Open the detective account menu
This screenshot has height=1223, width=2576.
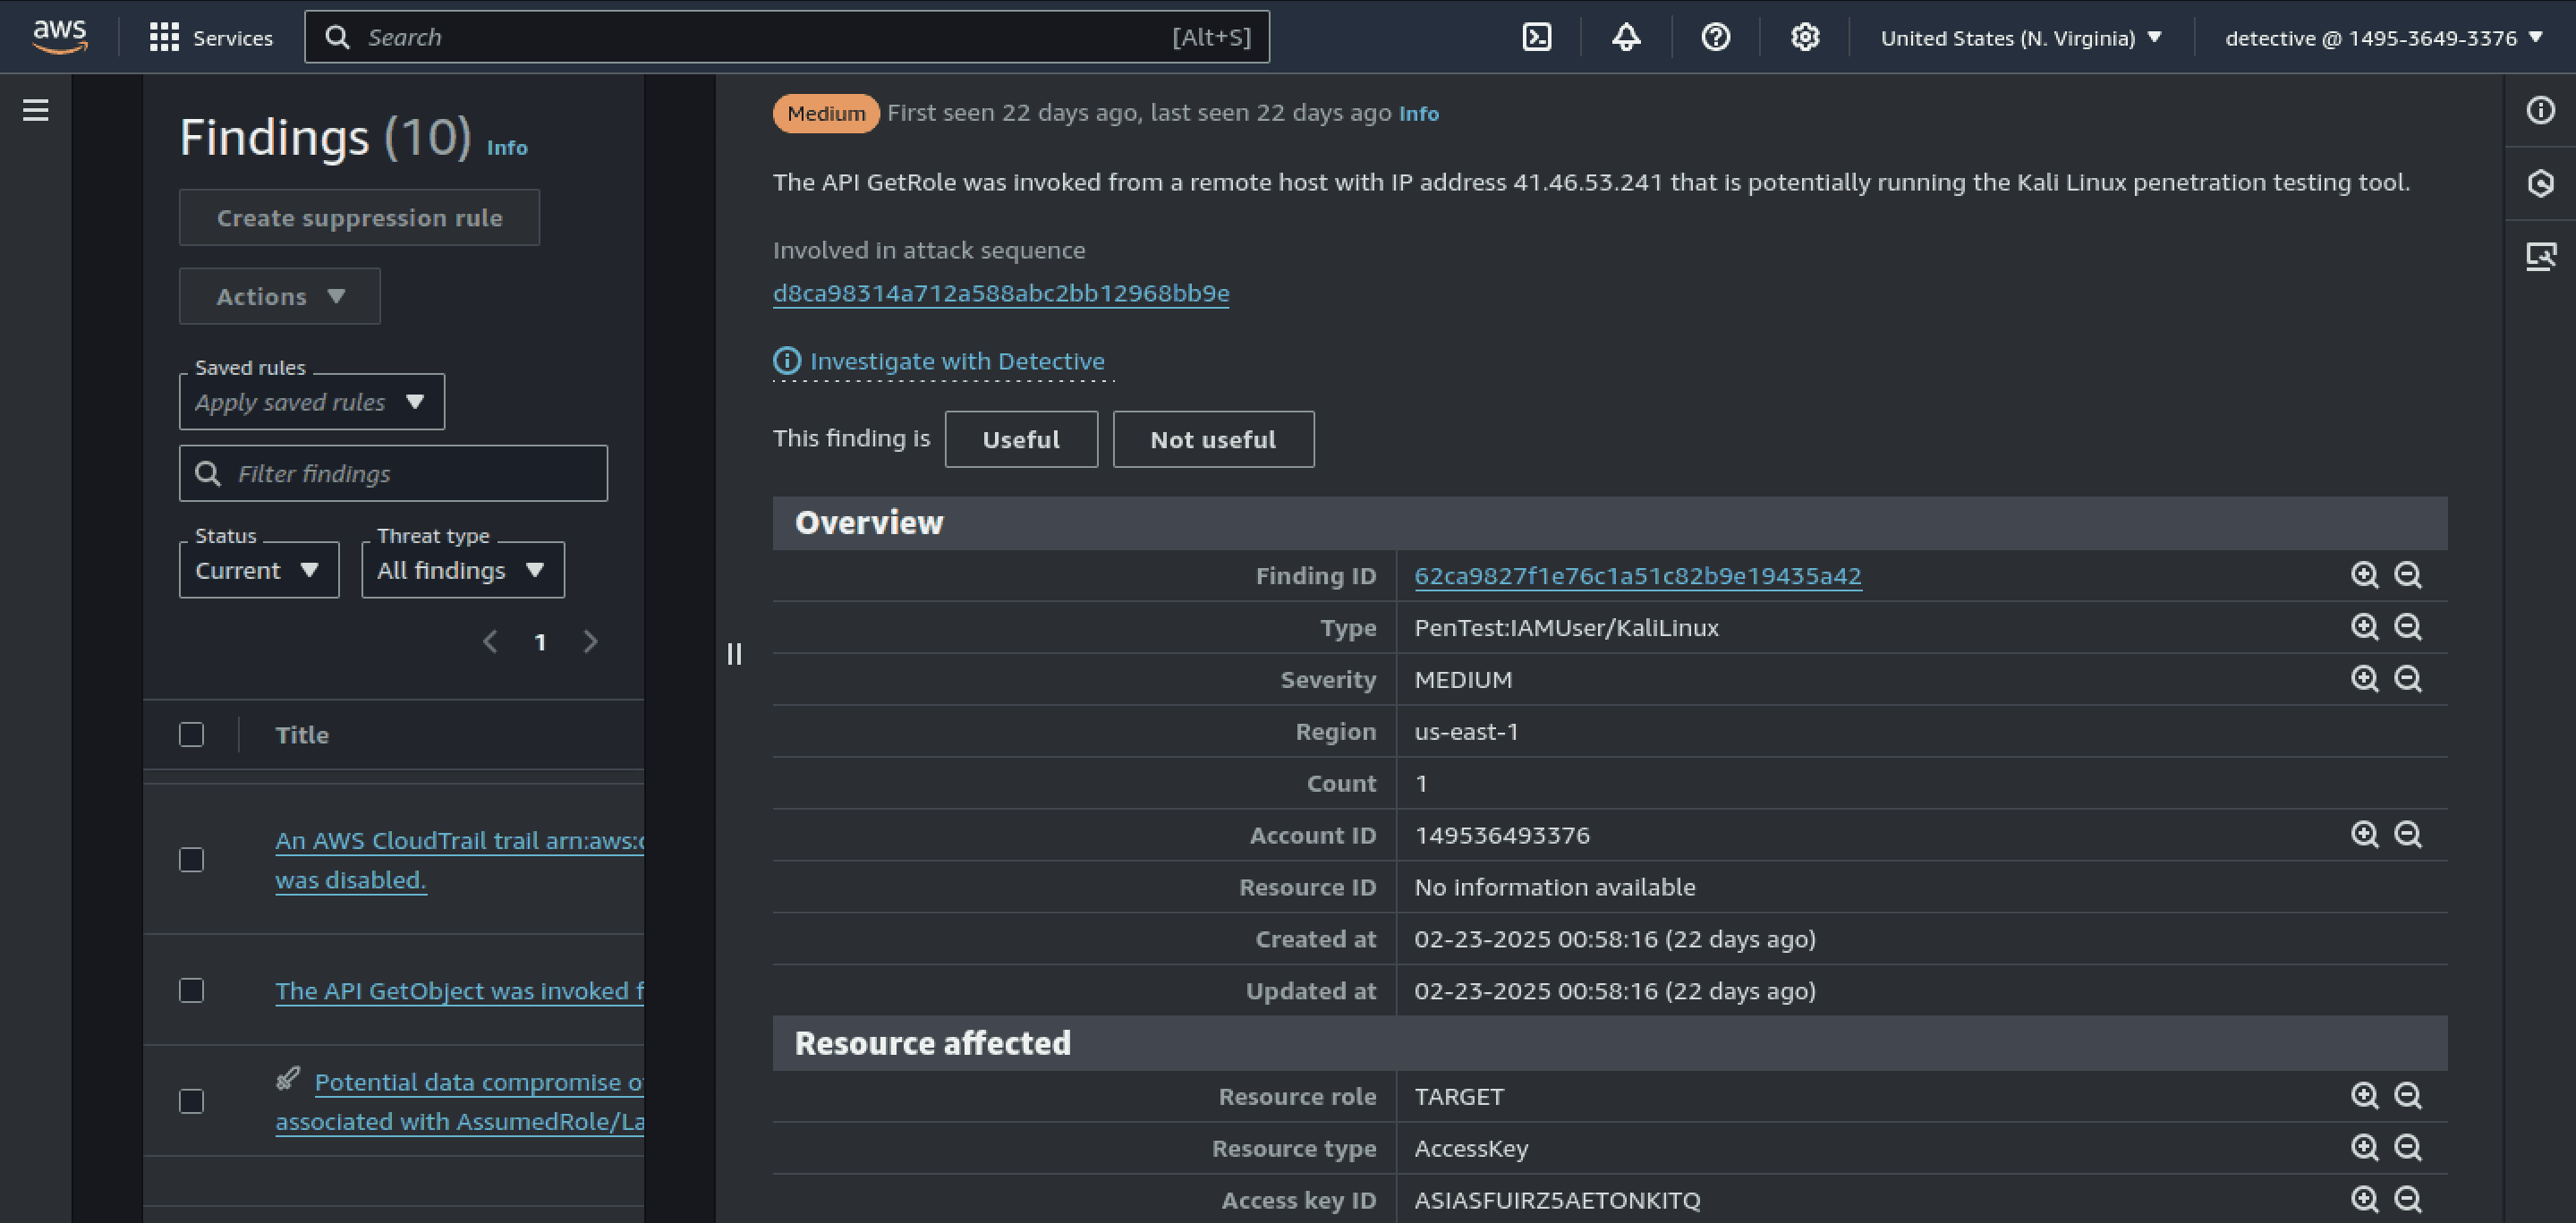click(2383, 38)
